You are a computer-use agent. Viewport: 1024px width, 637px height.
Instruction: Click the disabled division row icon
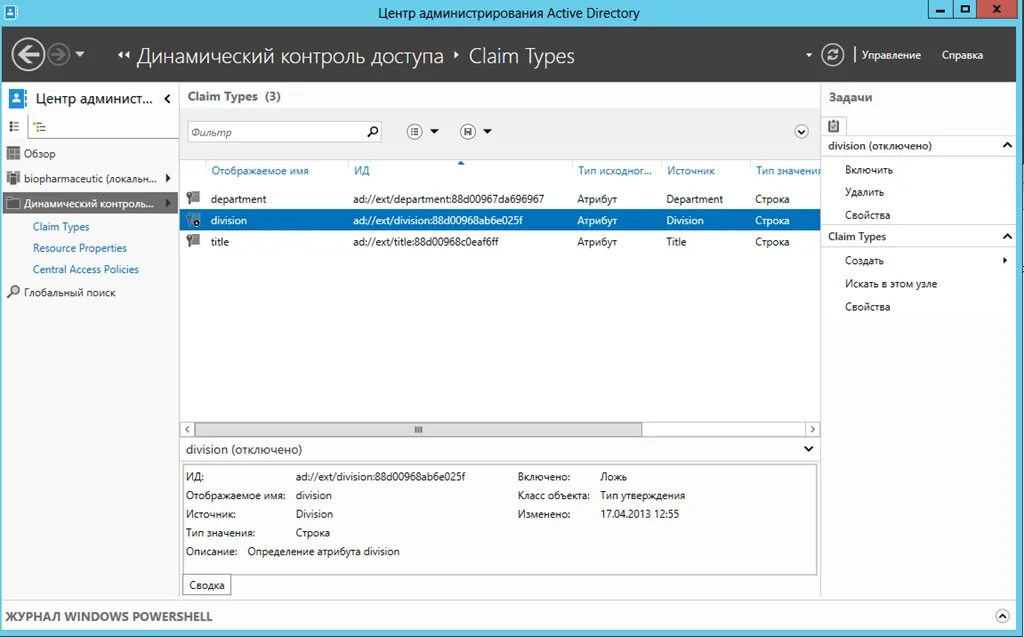click(x=193, y=220)
